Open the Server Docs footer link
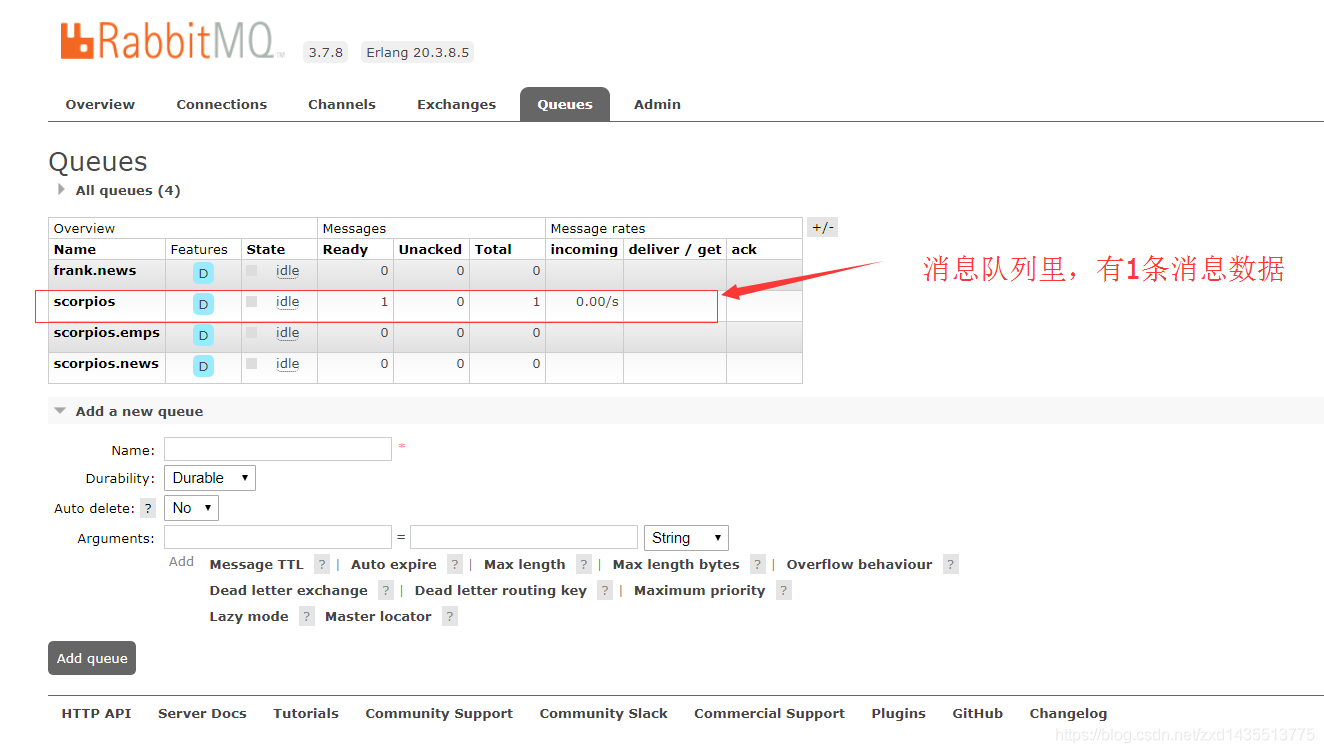This screenshot has width=1324, height=753. 202,713
